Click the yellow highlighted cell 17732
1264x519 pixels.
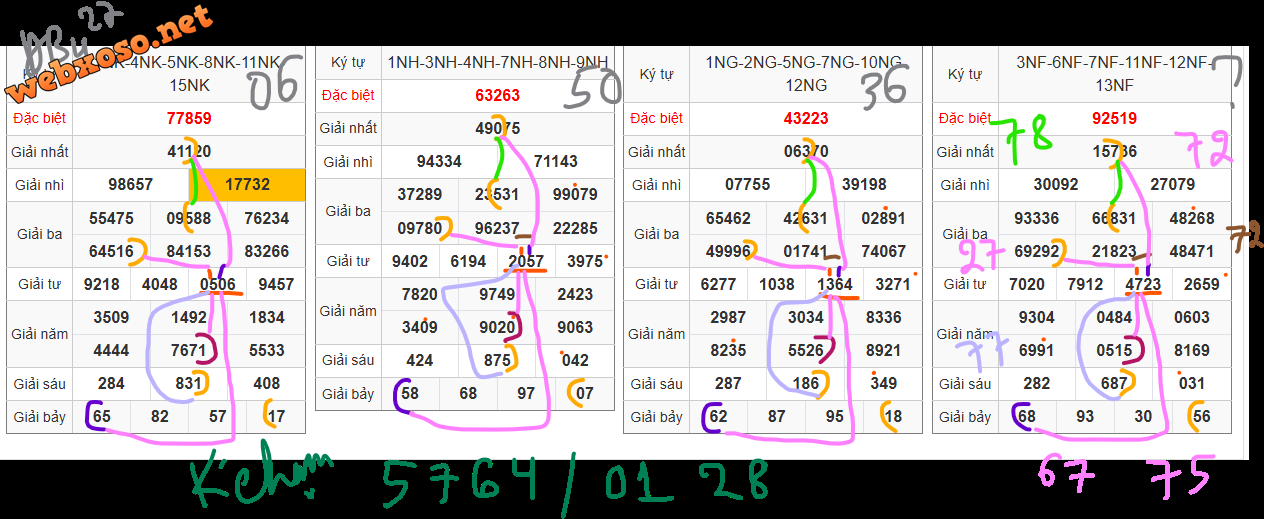coord(247,185)
